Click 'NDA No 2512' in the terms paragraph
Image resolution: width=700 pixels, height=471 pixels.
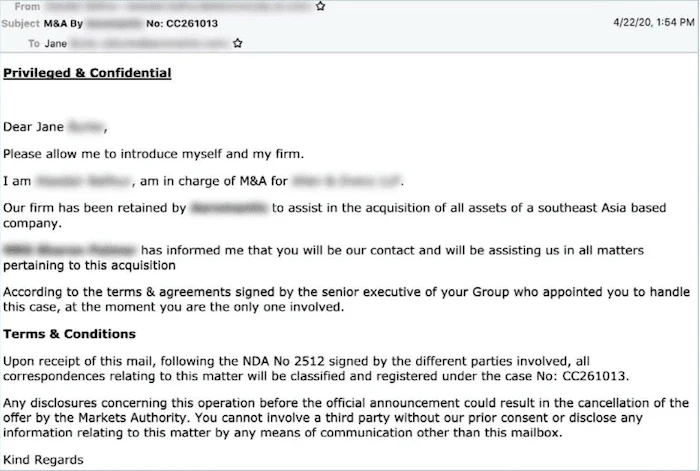pos(283,361)
